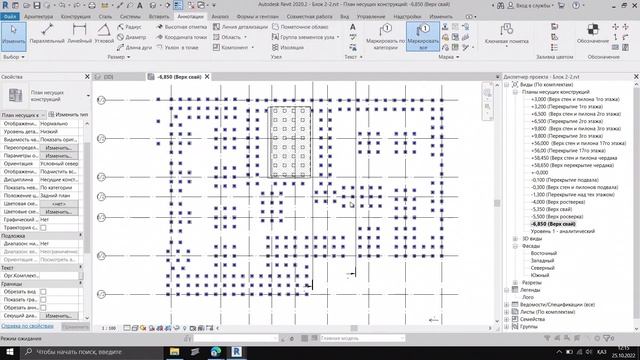Activate the Пометочное облако tool
The height and width of the screenshot is (360, 640).
[x=300, y=27]
